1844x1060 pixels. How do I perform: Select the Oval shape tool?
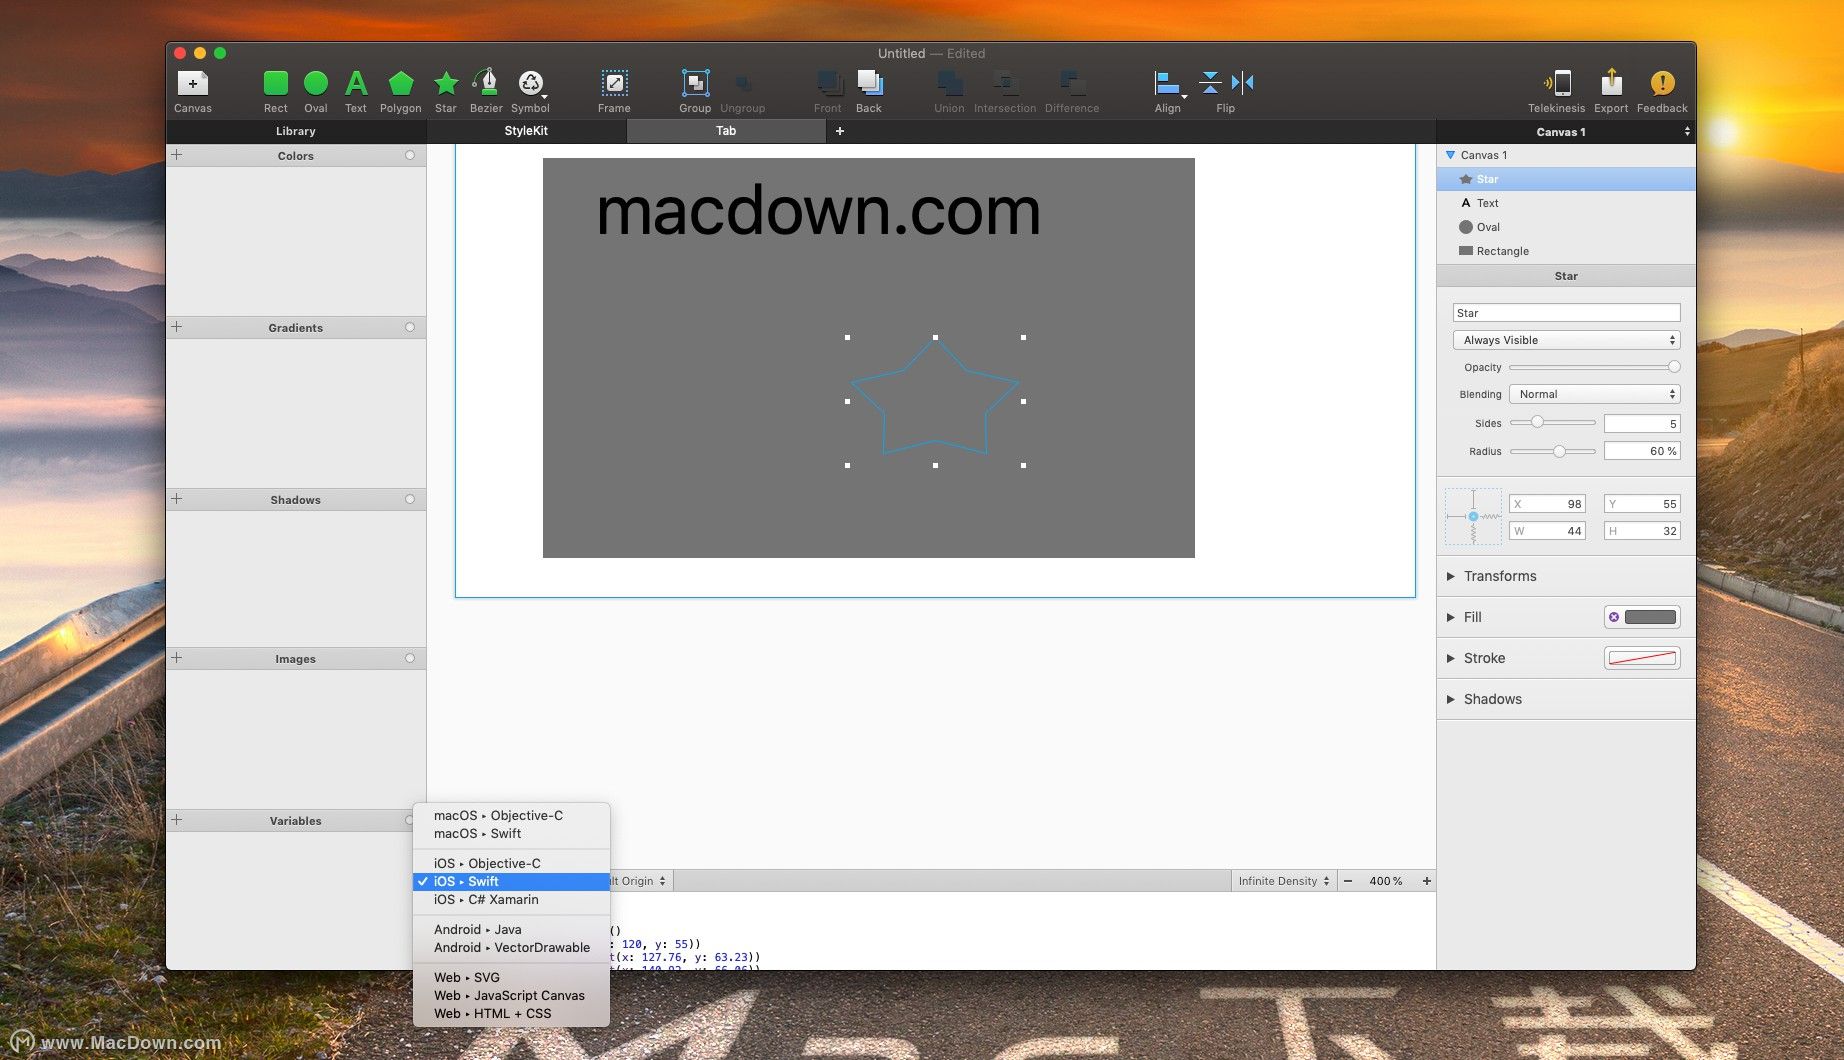(316, 83)
